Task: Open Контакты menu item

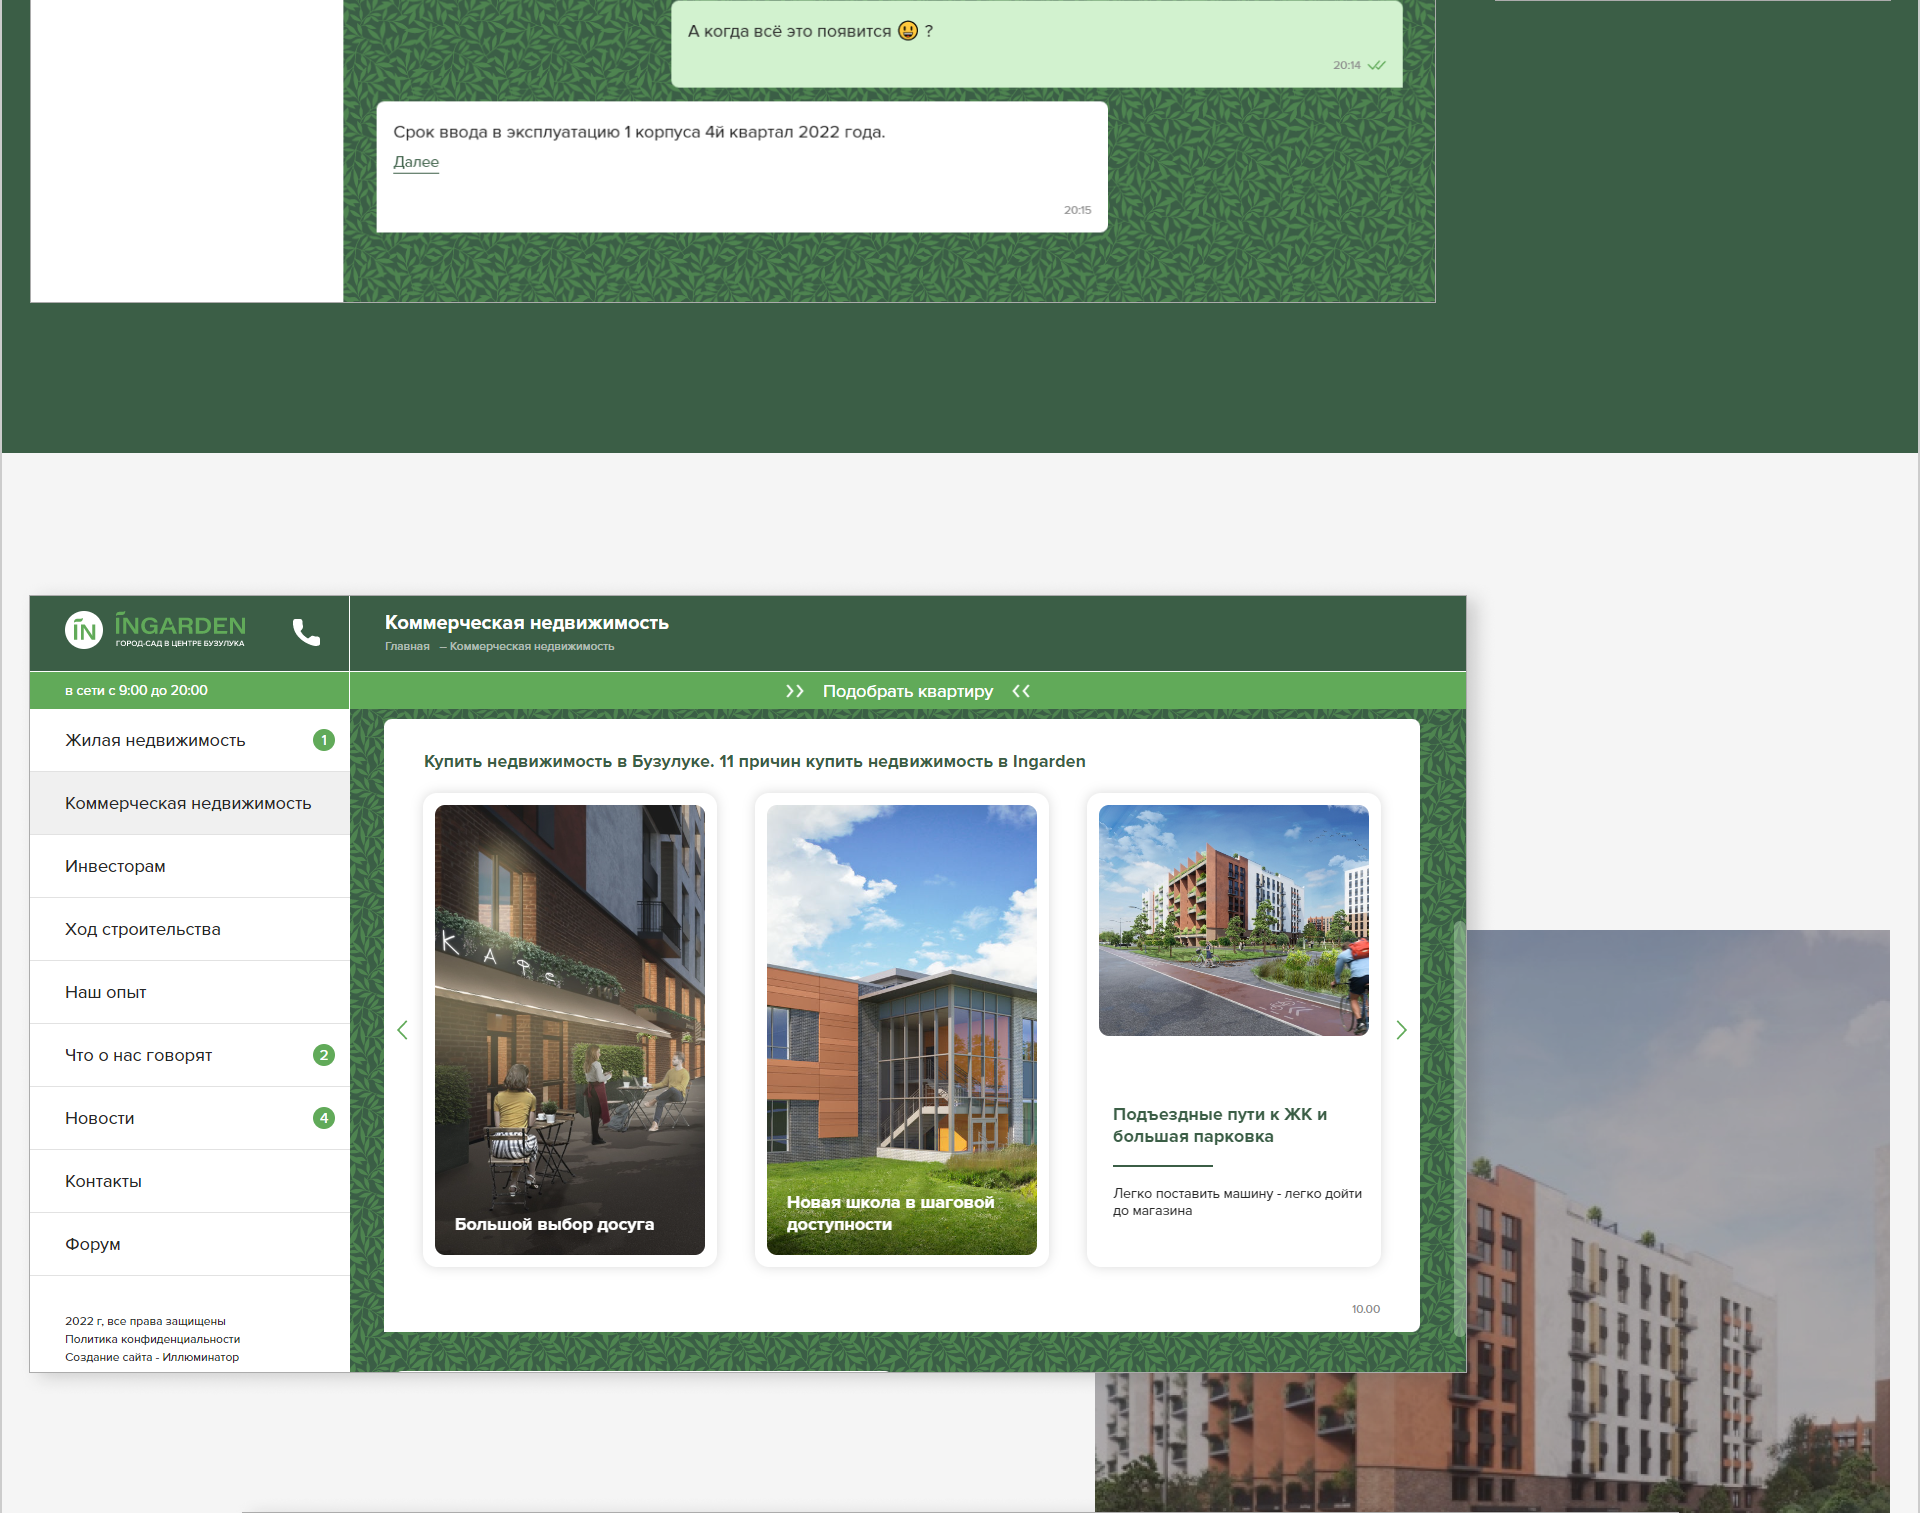Action: click(103, 1181)
